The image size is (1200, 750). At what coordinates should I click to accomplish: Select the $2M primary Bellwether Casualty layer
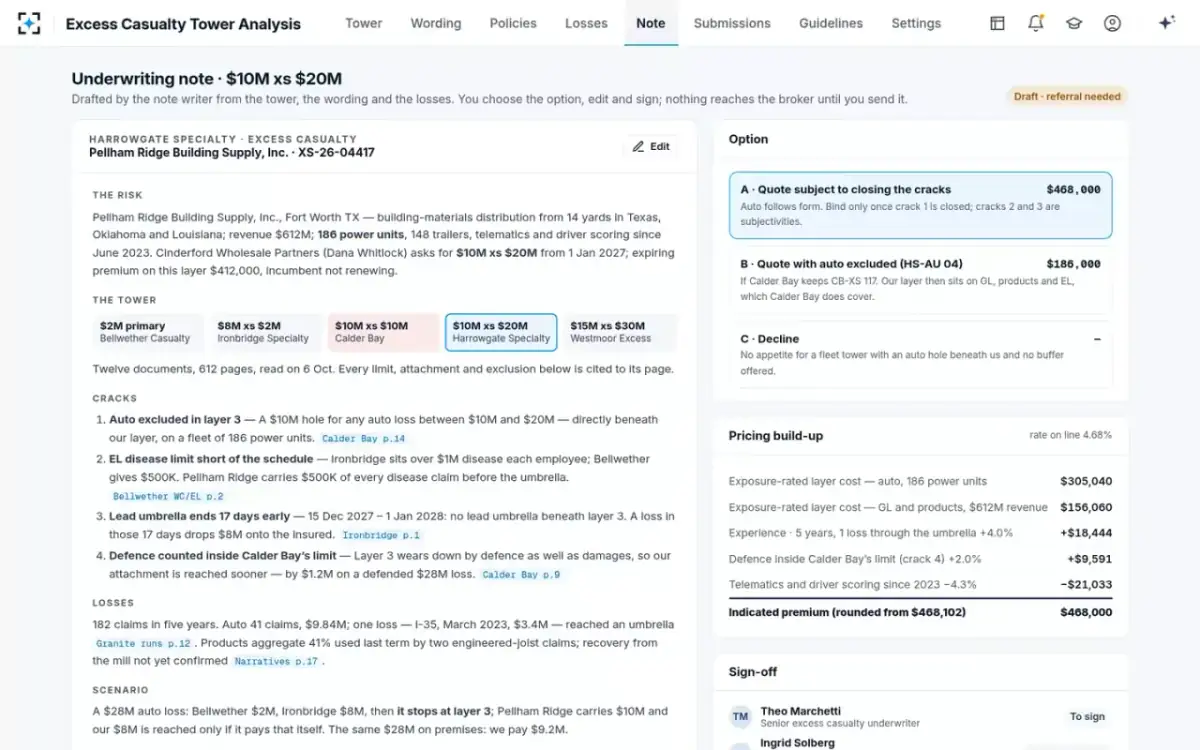click(x=147, y=332)
